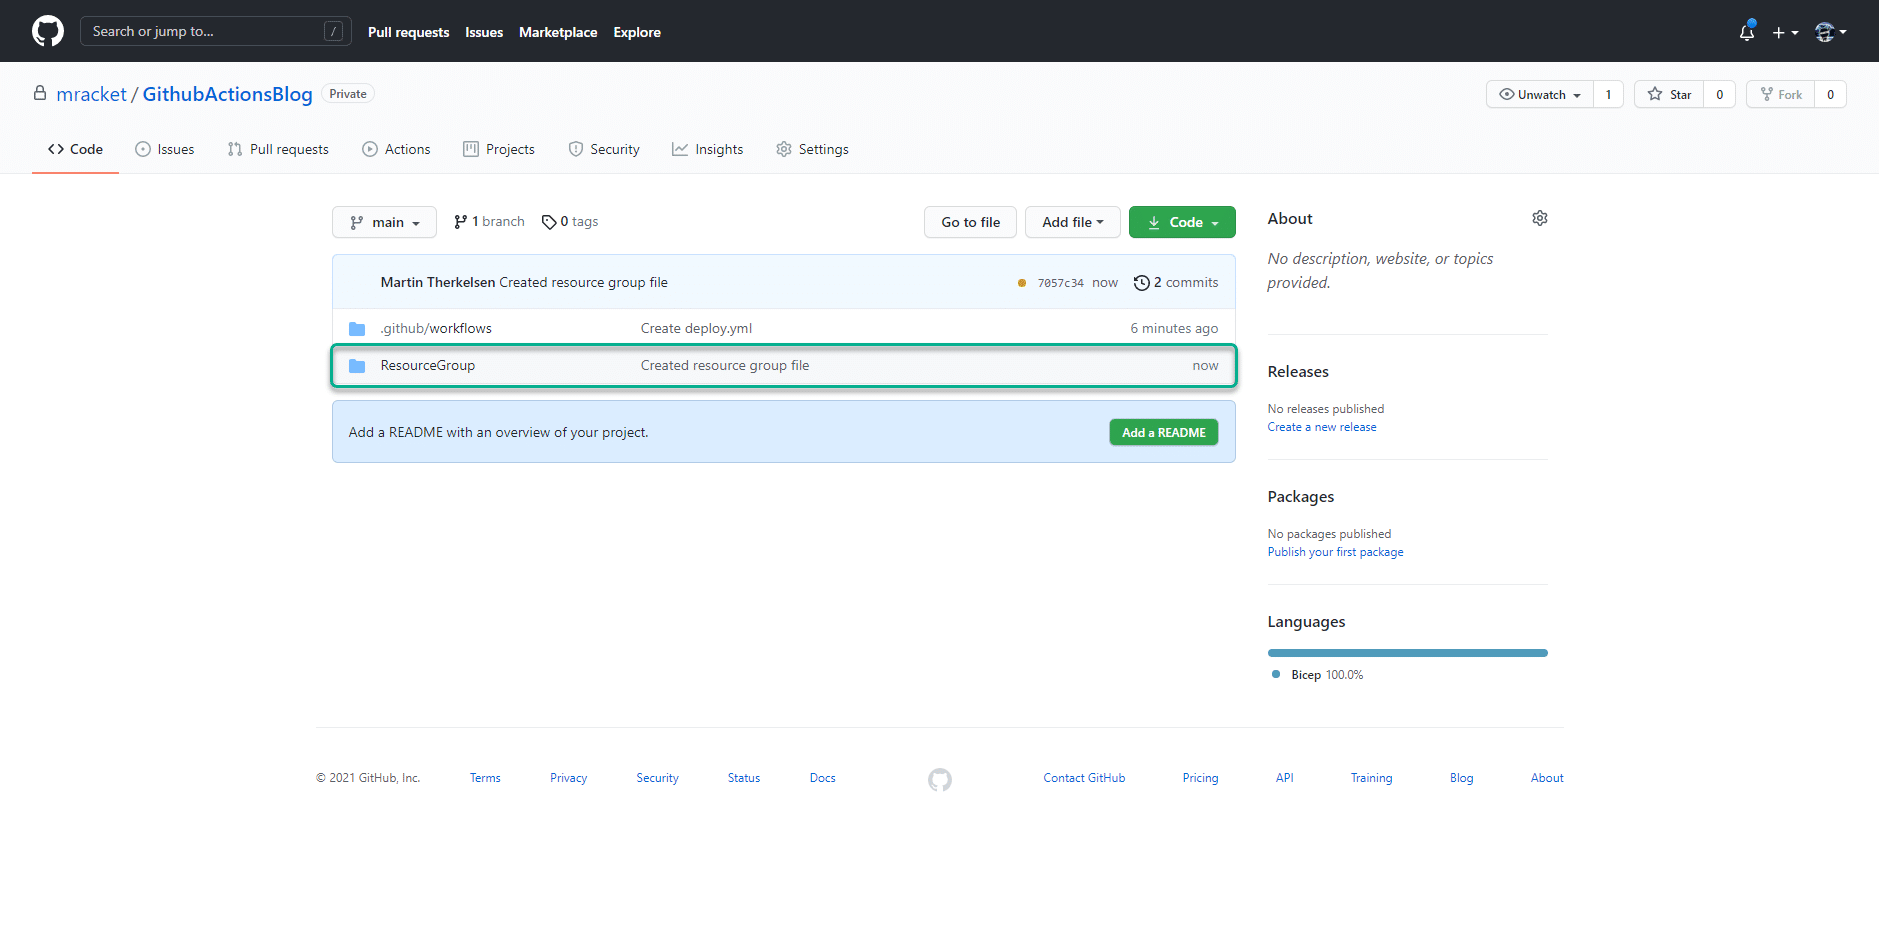Switch to the repository Security tab
The image size is (1879, 939).
pyautogui.click(x=604, y=149)
